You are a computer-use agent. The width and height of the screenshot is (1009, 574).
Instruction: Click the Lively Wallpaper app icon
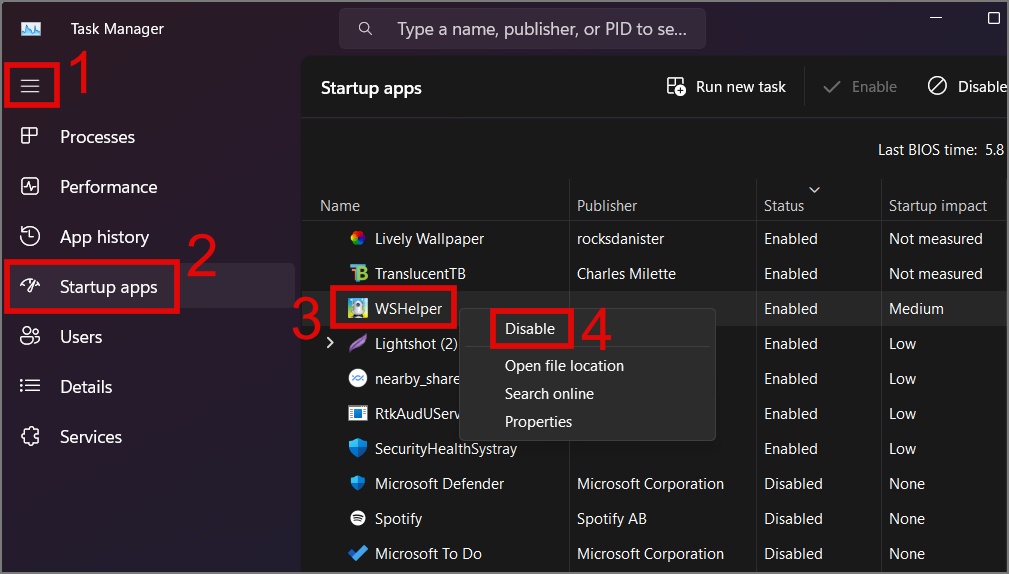click(x=358, y=238)
